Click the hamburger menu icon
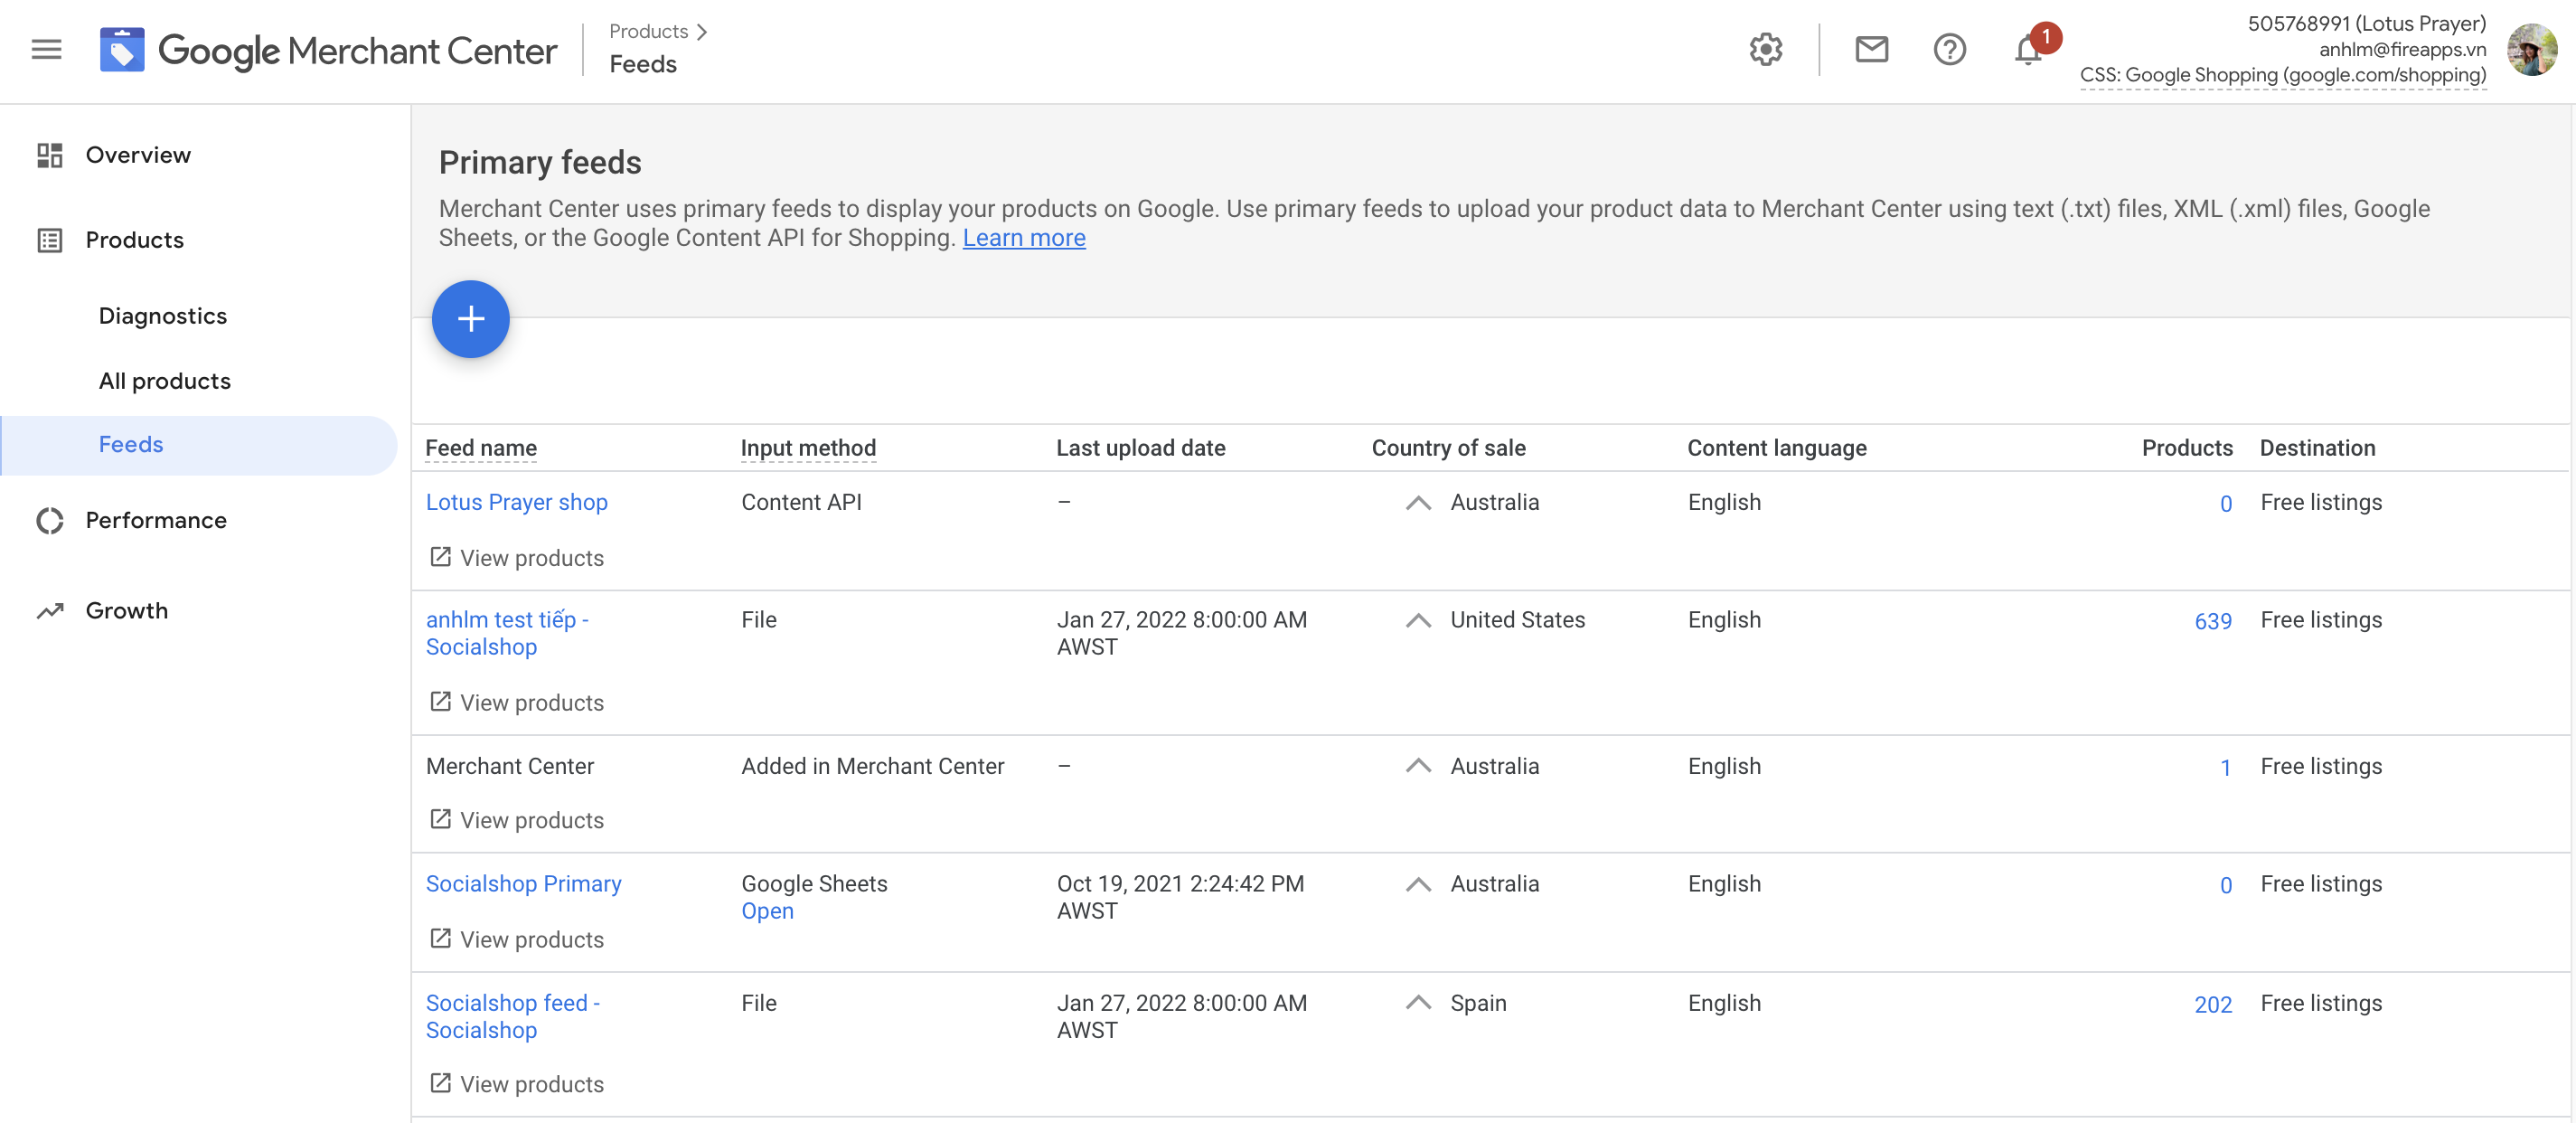This screenshot has height=1123, width=2576. tap(44, 50)
